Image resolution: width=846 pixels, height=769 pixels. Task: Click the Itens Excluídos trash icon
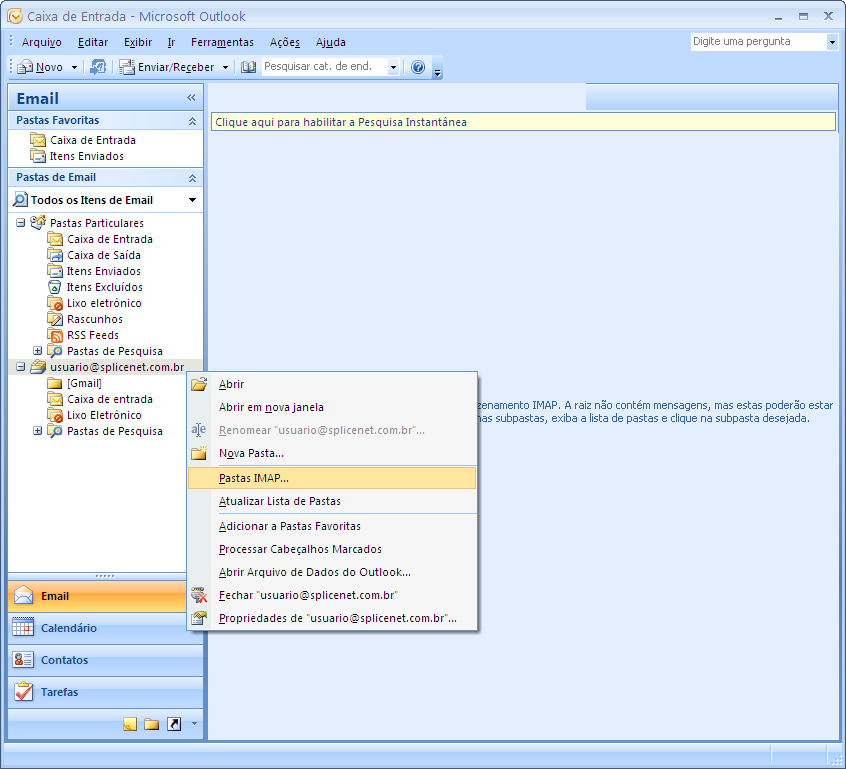coord(54,287)
